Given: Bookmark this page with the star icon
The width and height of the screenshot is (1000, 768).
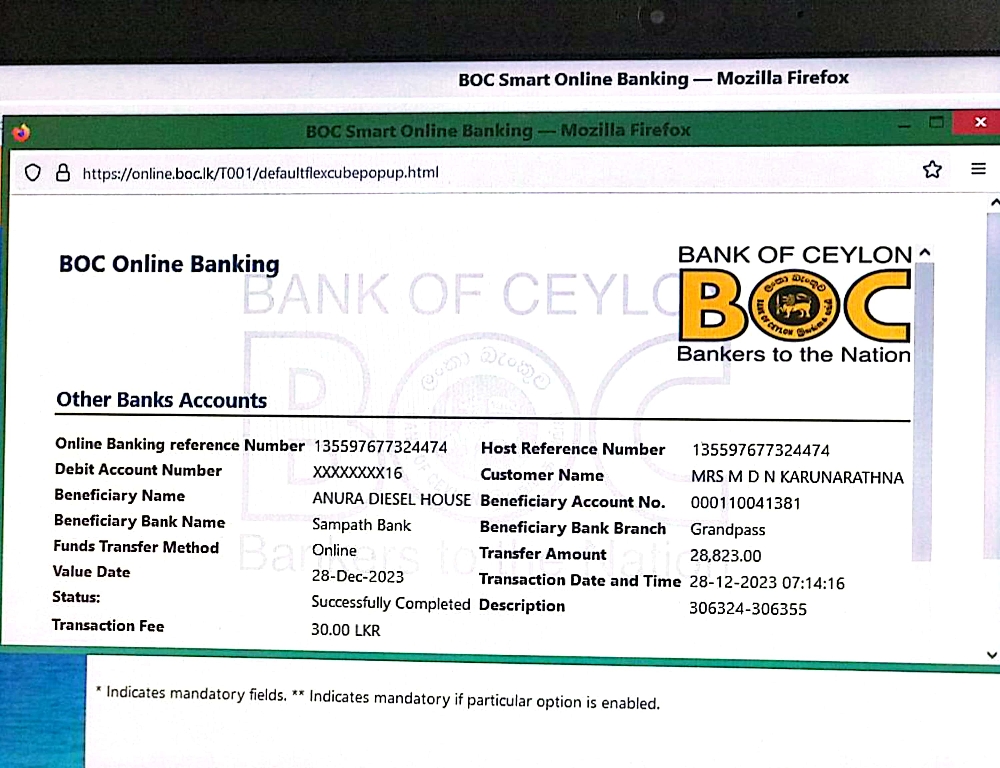Looking at the screenshot, I should tap(932, 170).
